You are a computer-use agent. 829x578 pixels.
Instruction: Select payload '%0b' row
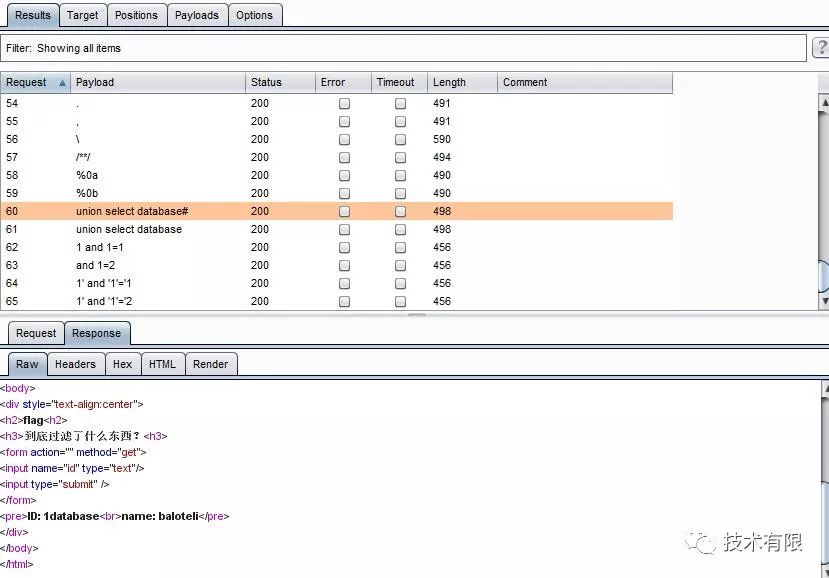pos(336,193)
